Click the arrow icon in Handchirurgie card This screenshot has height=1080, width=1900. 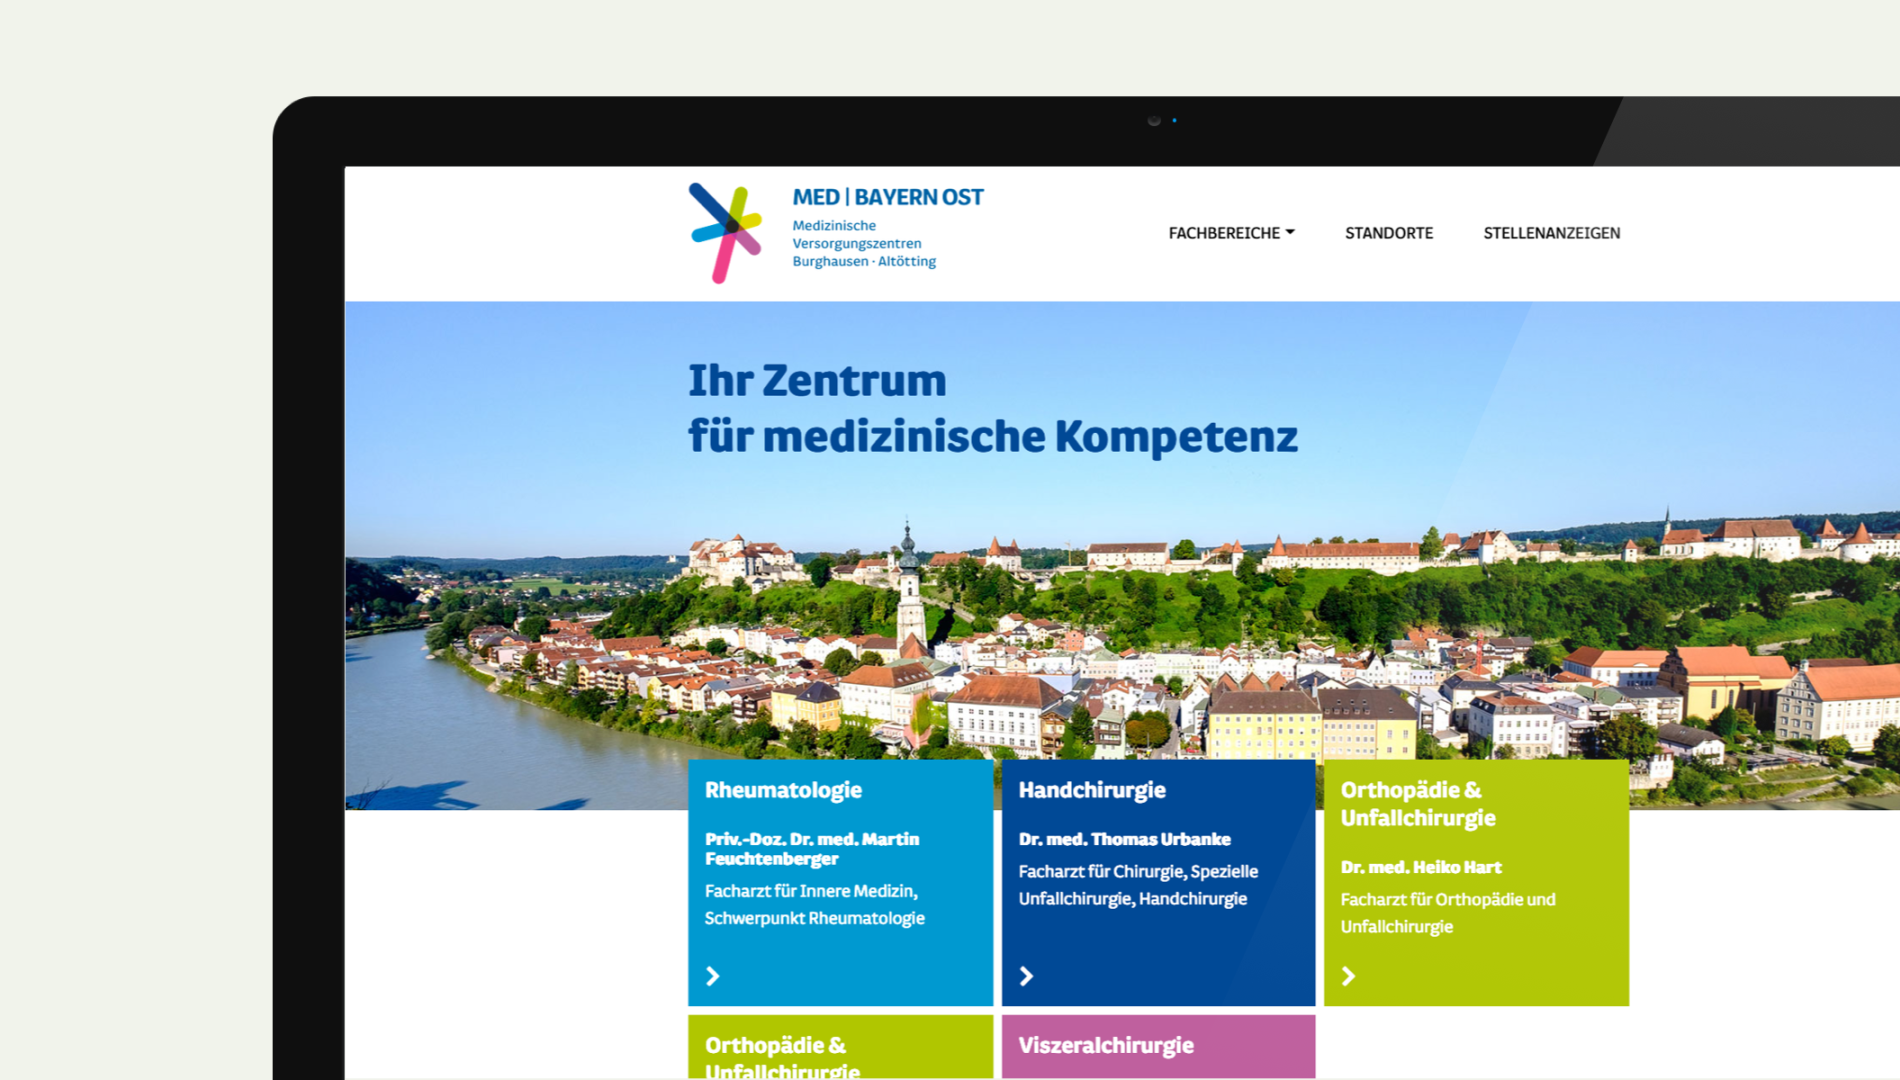coord(1026,976)
